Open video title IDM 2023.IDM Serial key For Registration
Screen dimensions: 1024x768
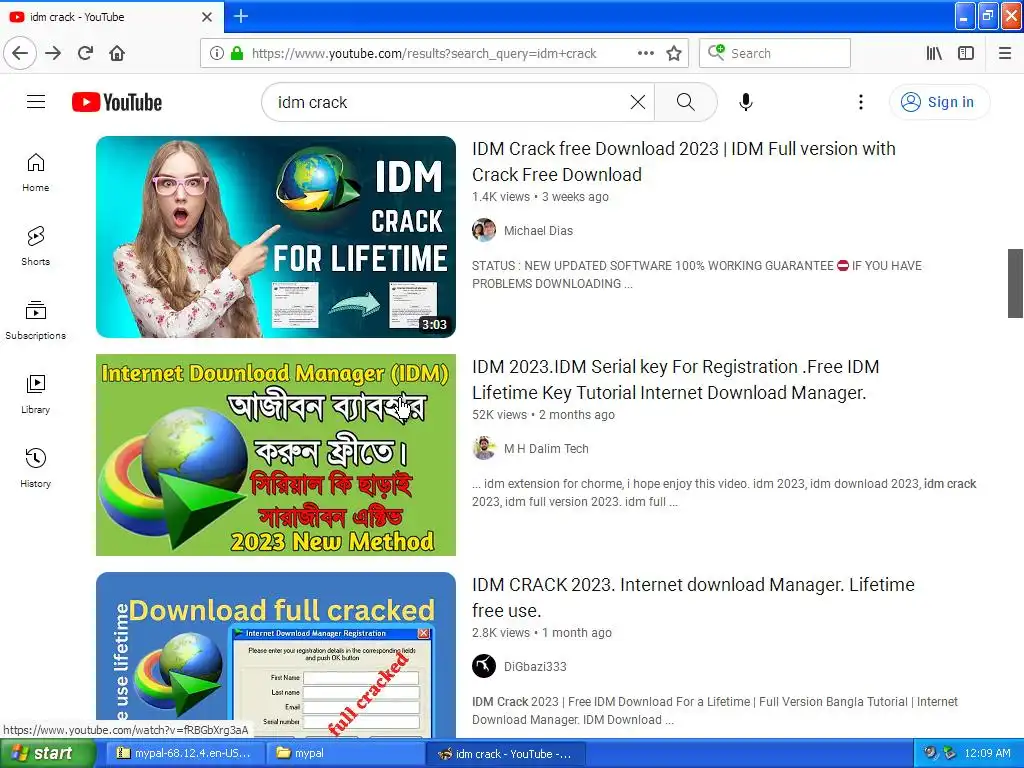point(675,379)
